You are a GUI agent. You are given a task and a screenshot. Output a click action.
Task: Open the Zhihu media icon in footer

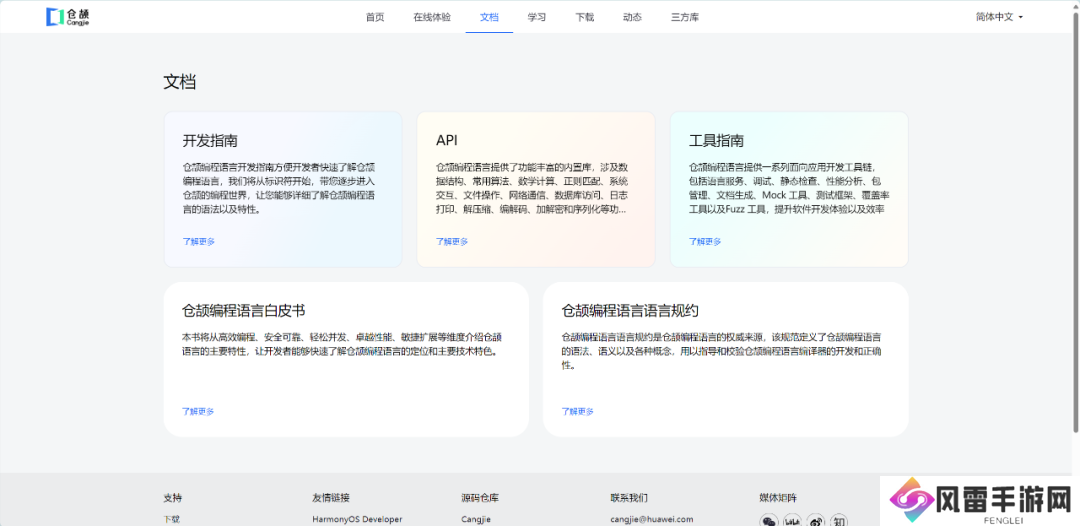[840, 521]
